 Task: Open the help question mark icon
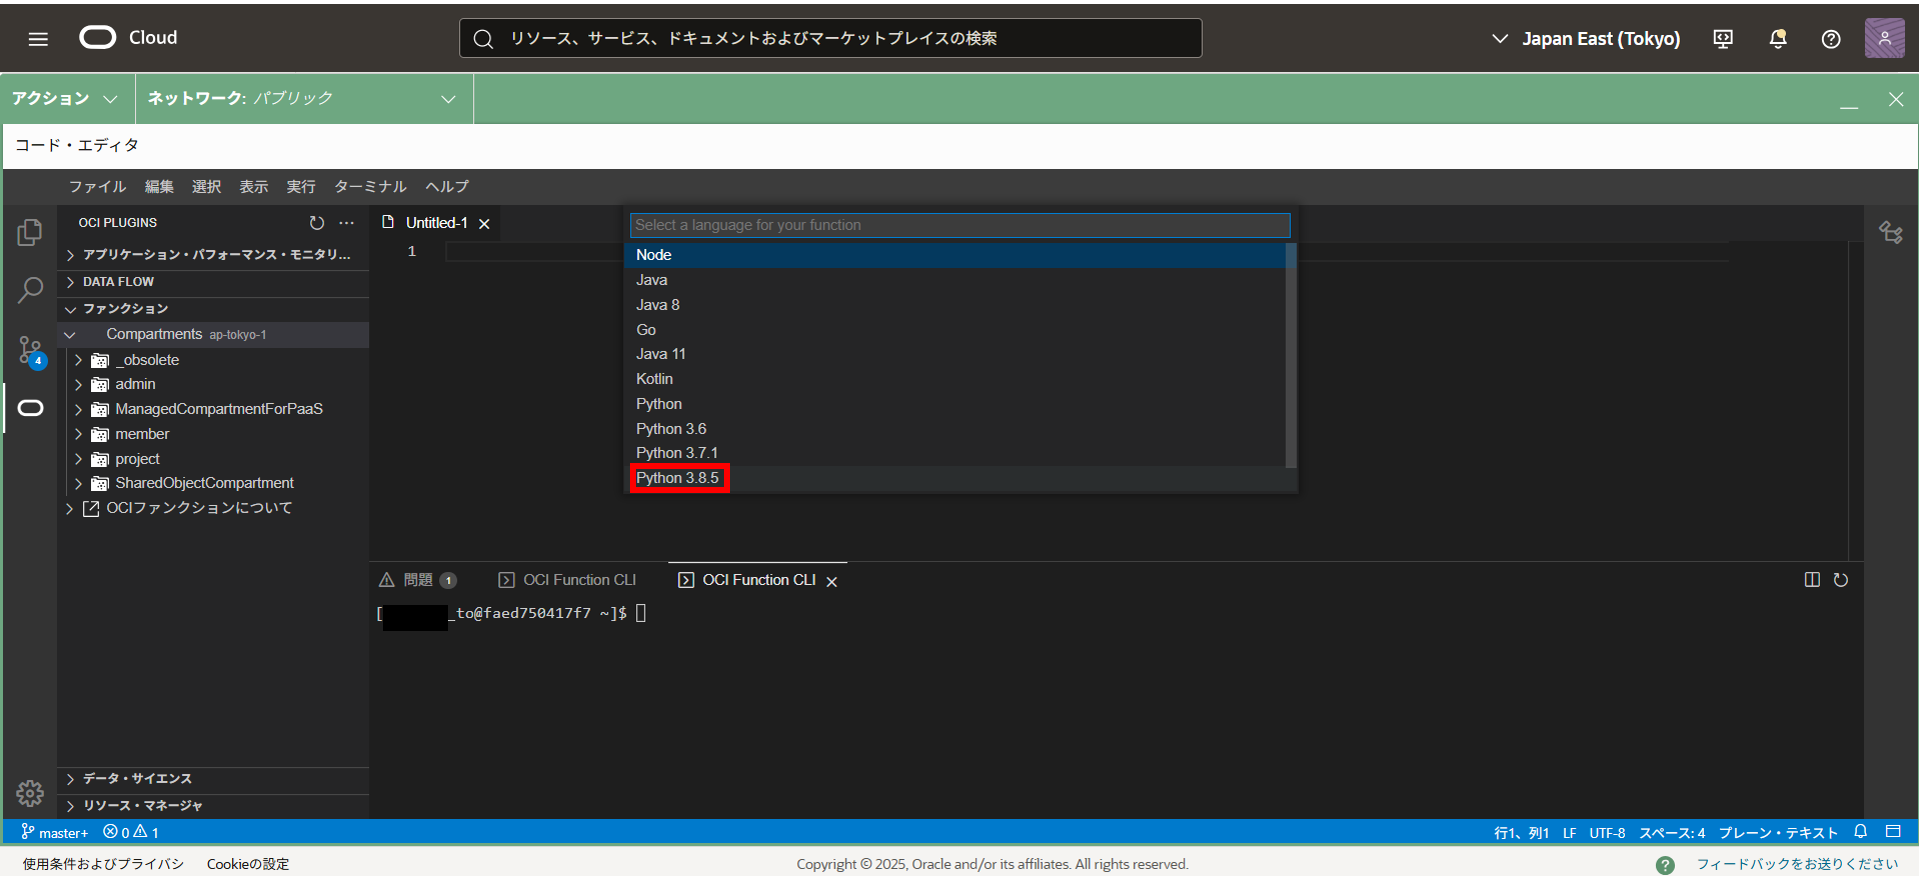click(x=1831, y=39)
